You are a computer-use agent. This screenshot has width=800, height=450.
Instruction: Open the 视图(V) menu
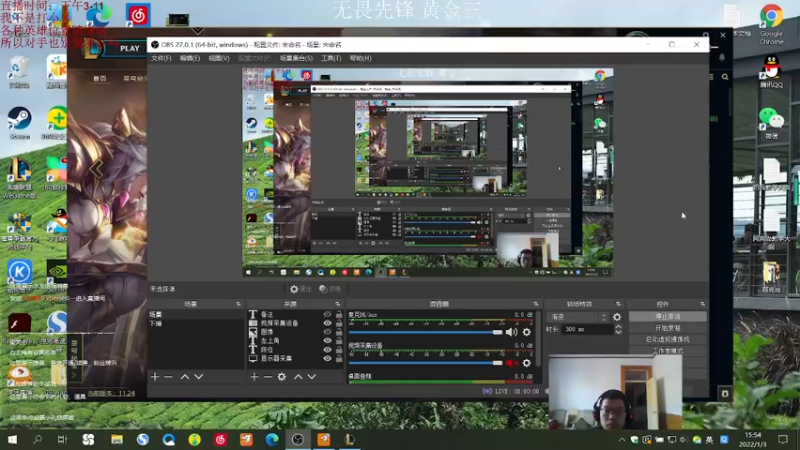coord(219,58)
